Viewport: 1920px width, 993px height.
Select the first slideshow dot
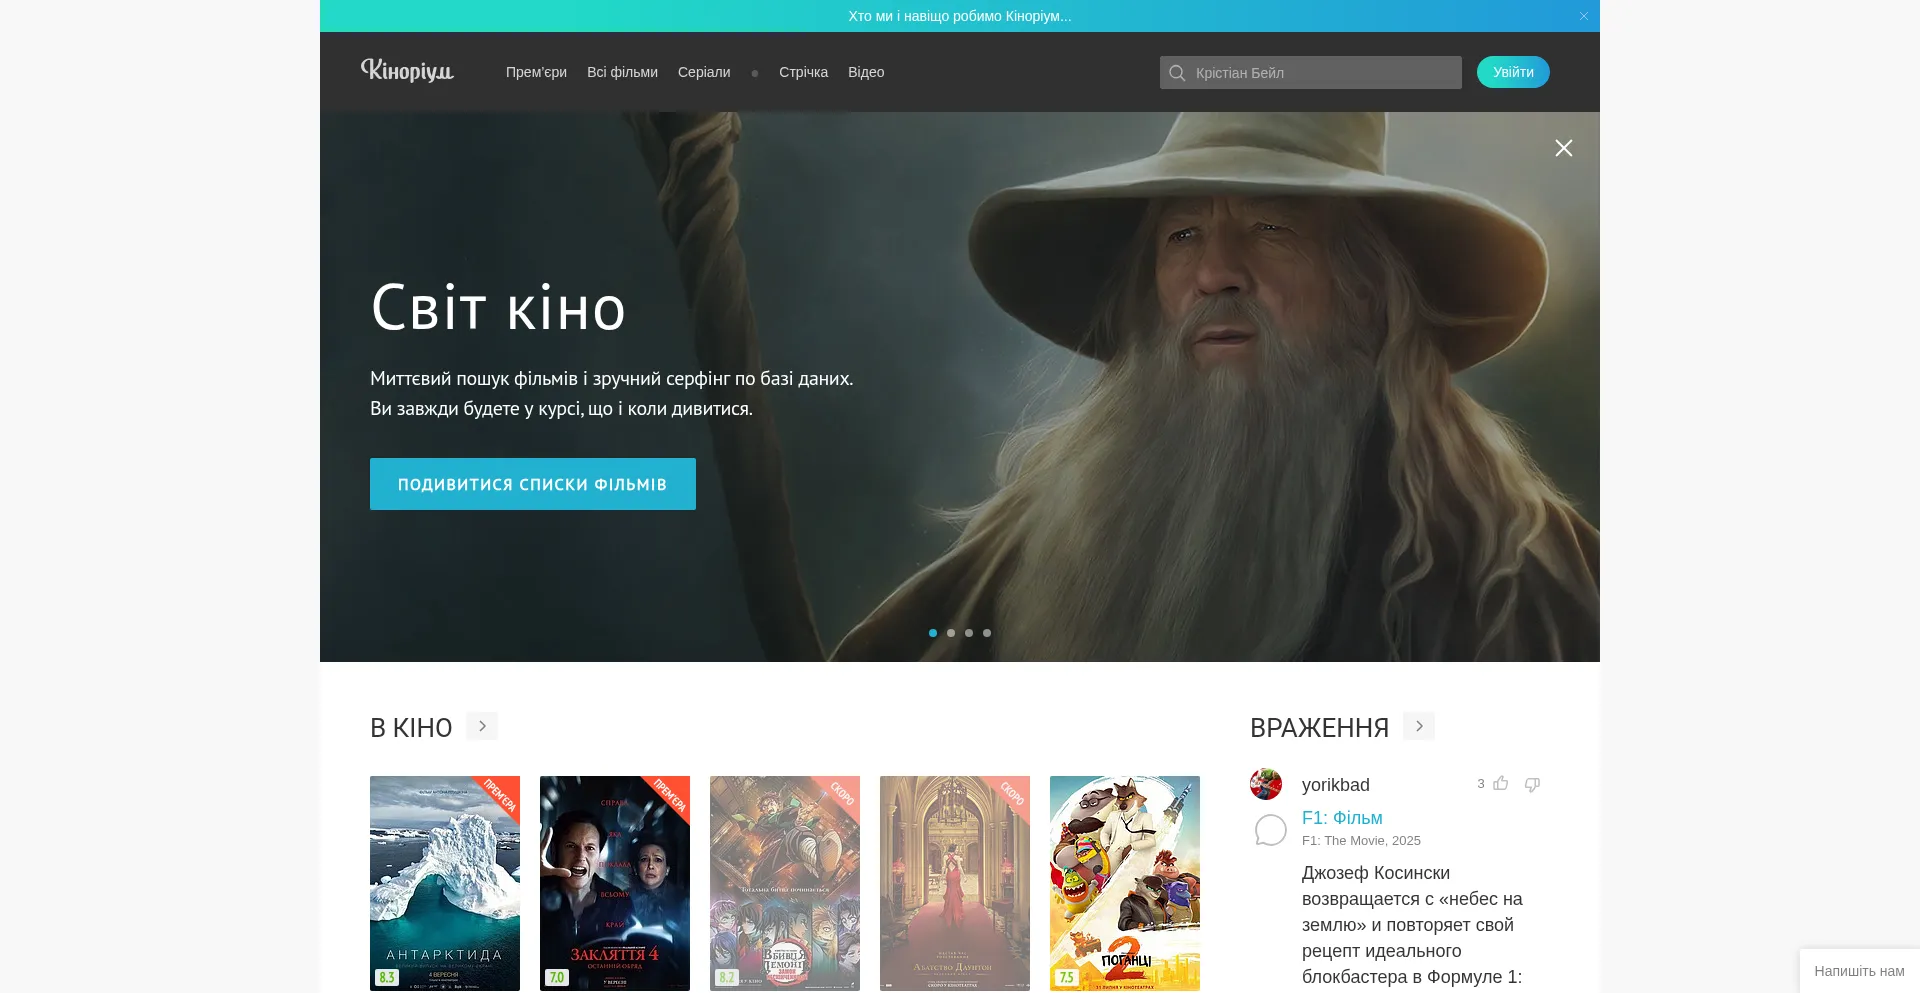[x=933, y=633]
